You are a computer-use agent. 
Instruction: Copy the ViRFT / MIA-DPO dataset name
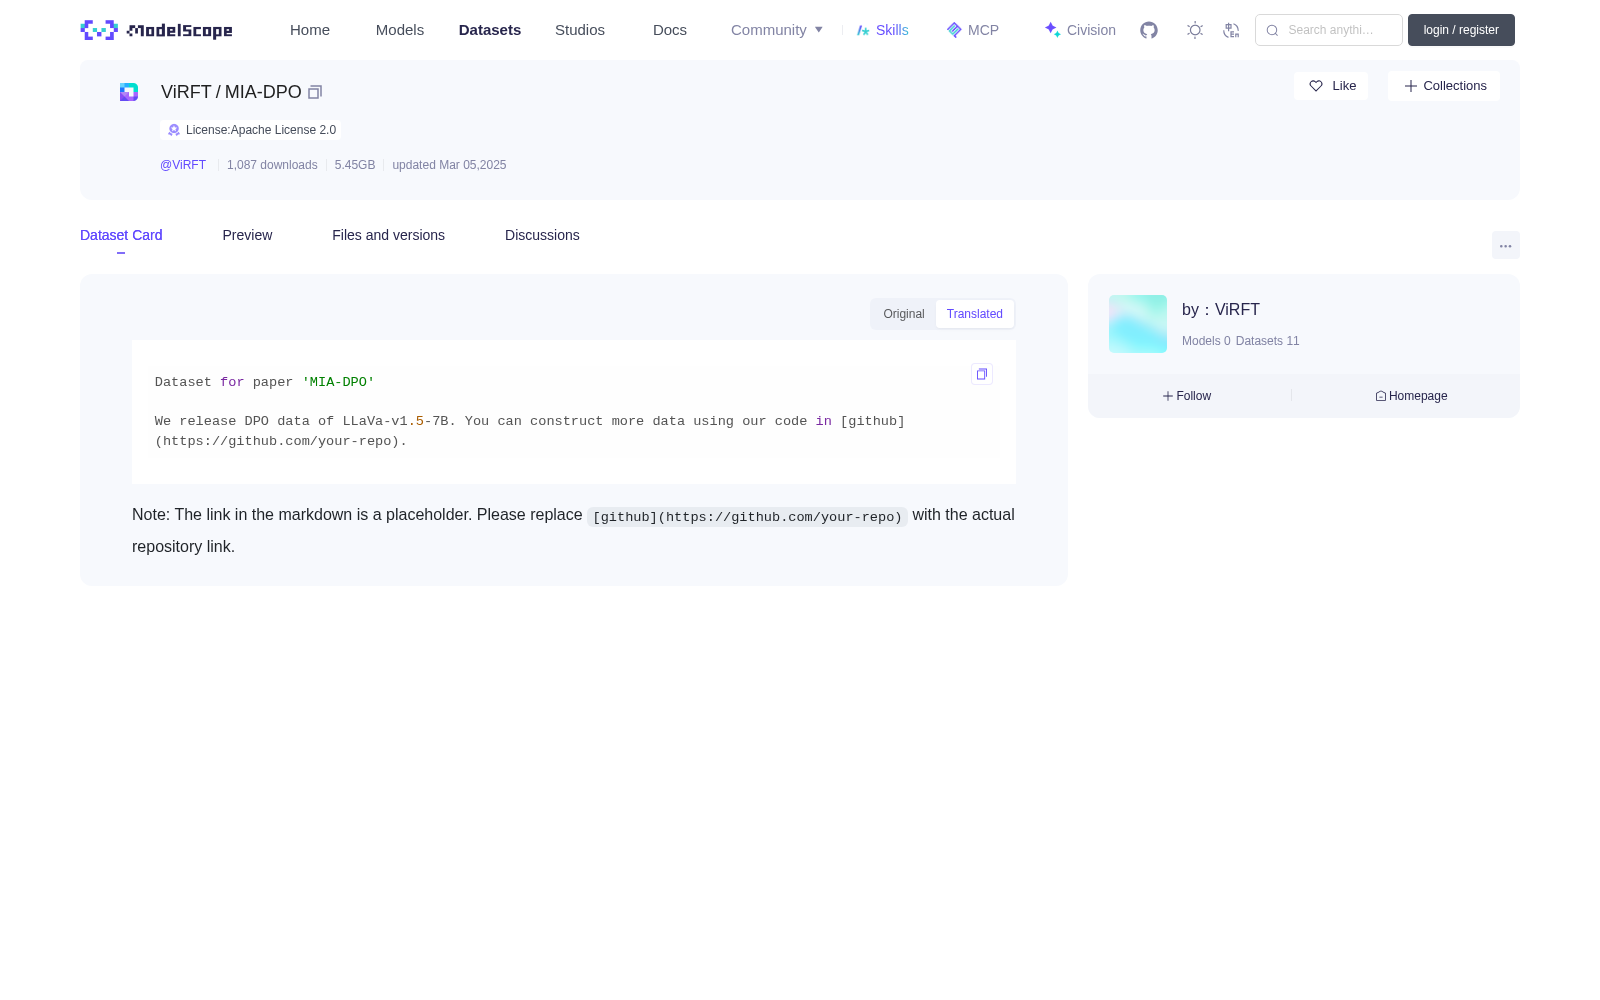315,92
